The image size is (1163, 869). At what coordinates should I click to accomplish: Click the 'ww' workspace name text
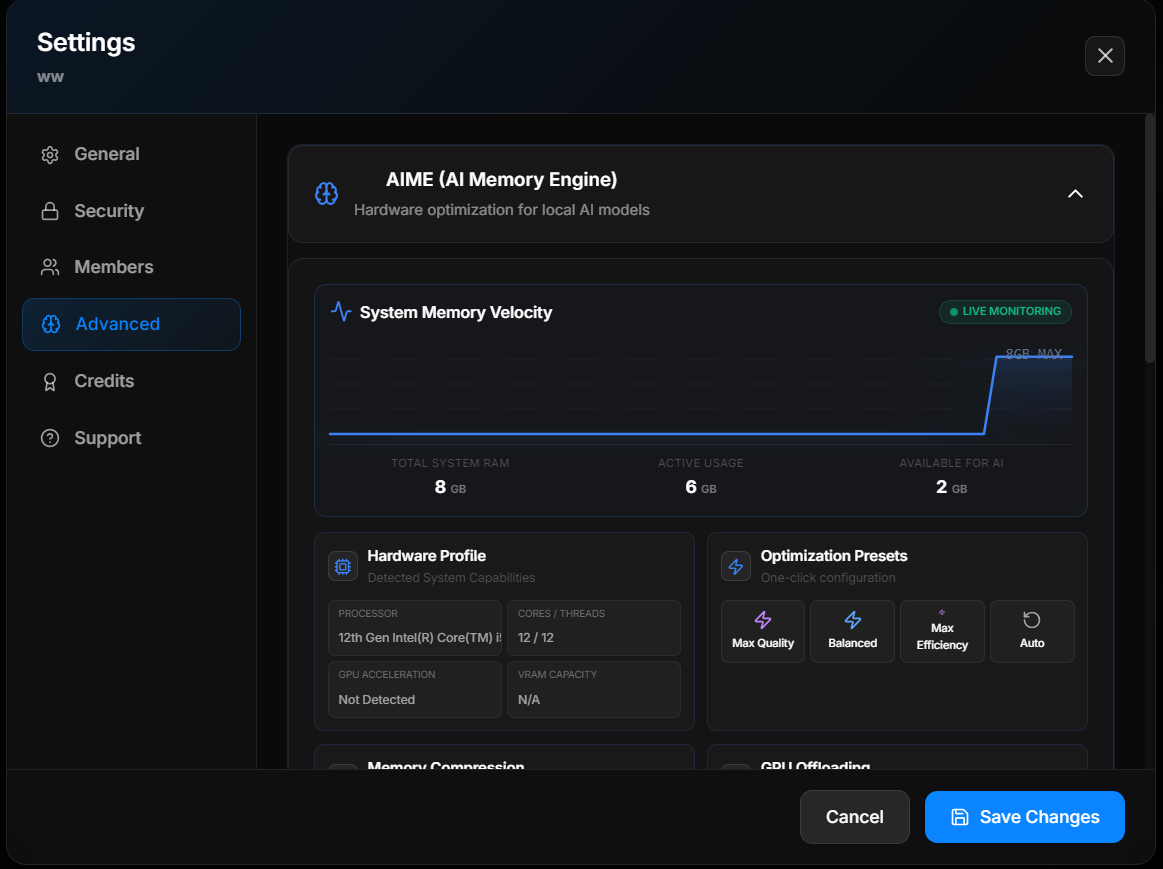coord(50,77)
